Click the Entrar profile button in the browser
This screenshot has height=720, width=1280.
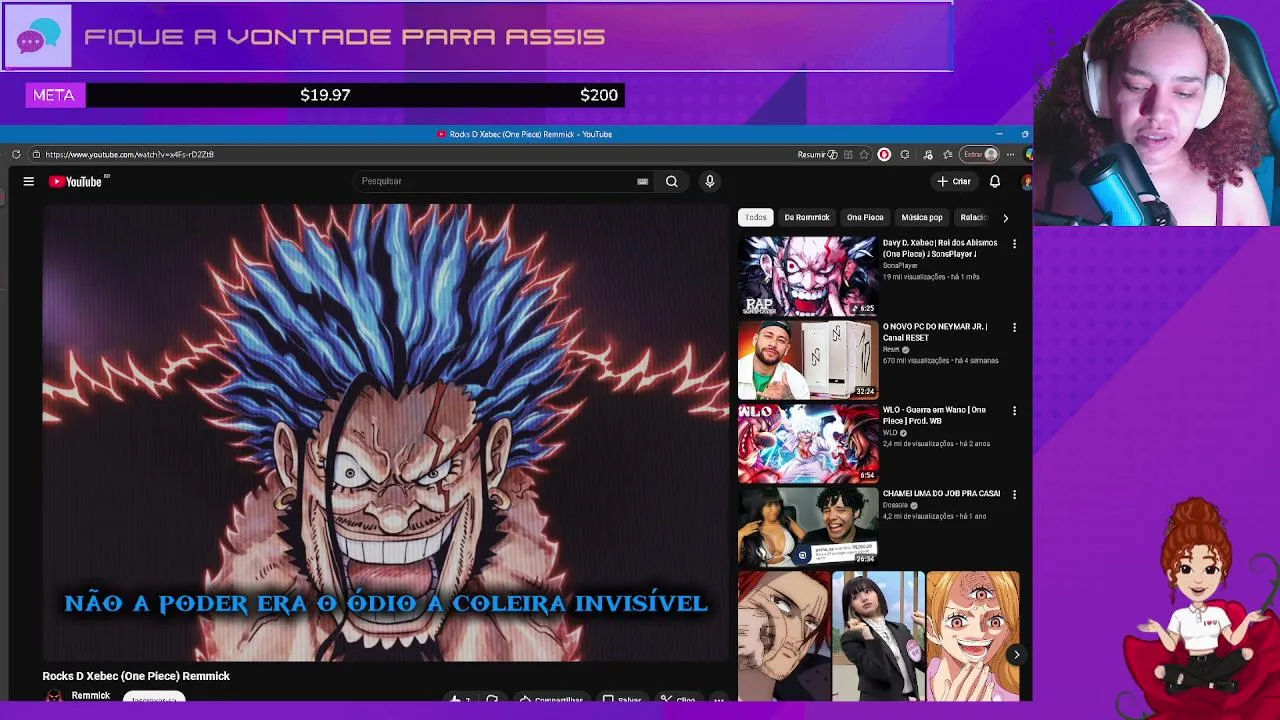pos(980,154)
